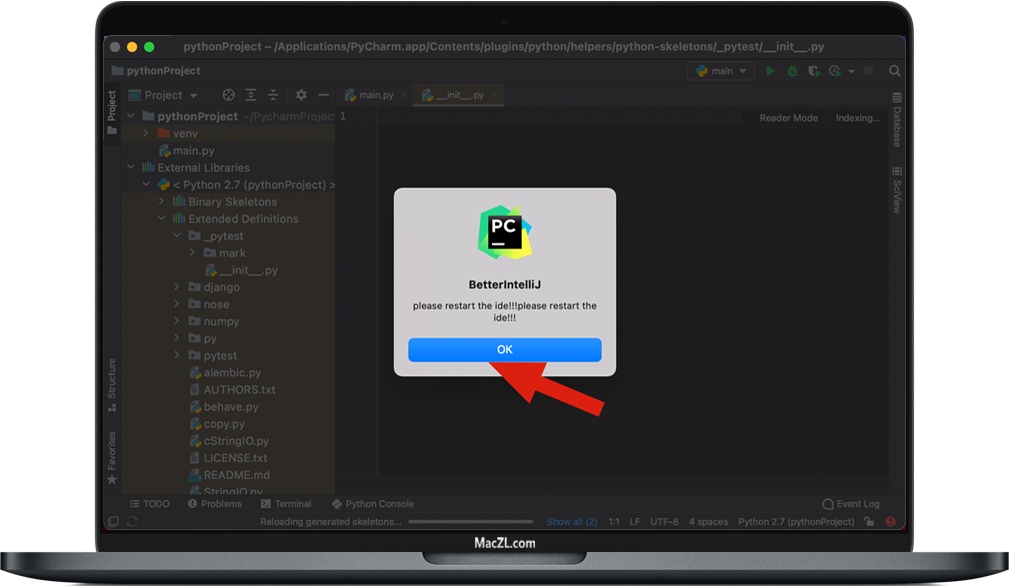
Task: Toggle the read-only lock icon in status bar
Action: [x=869, y=522]
